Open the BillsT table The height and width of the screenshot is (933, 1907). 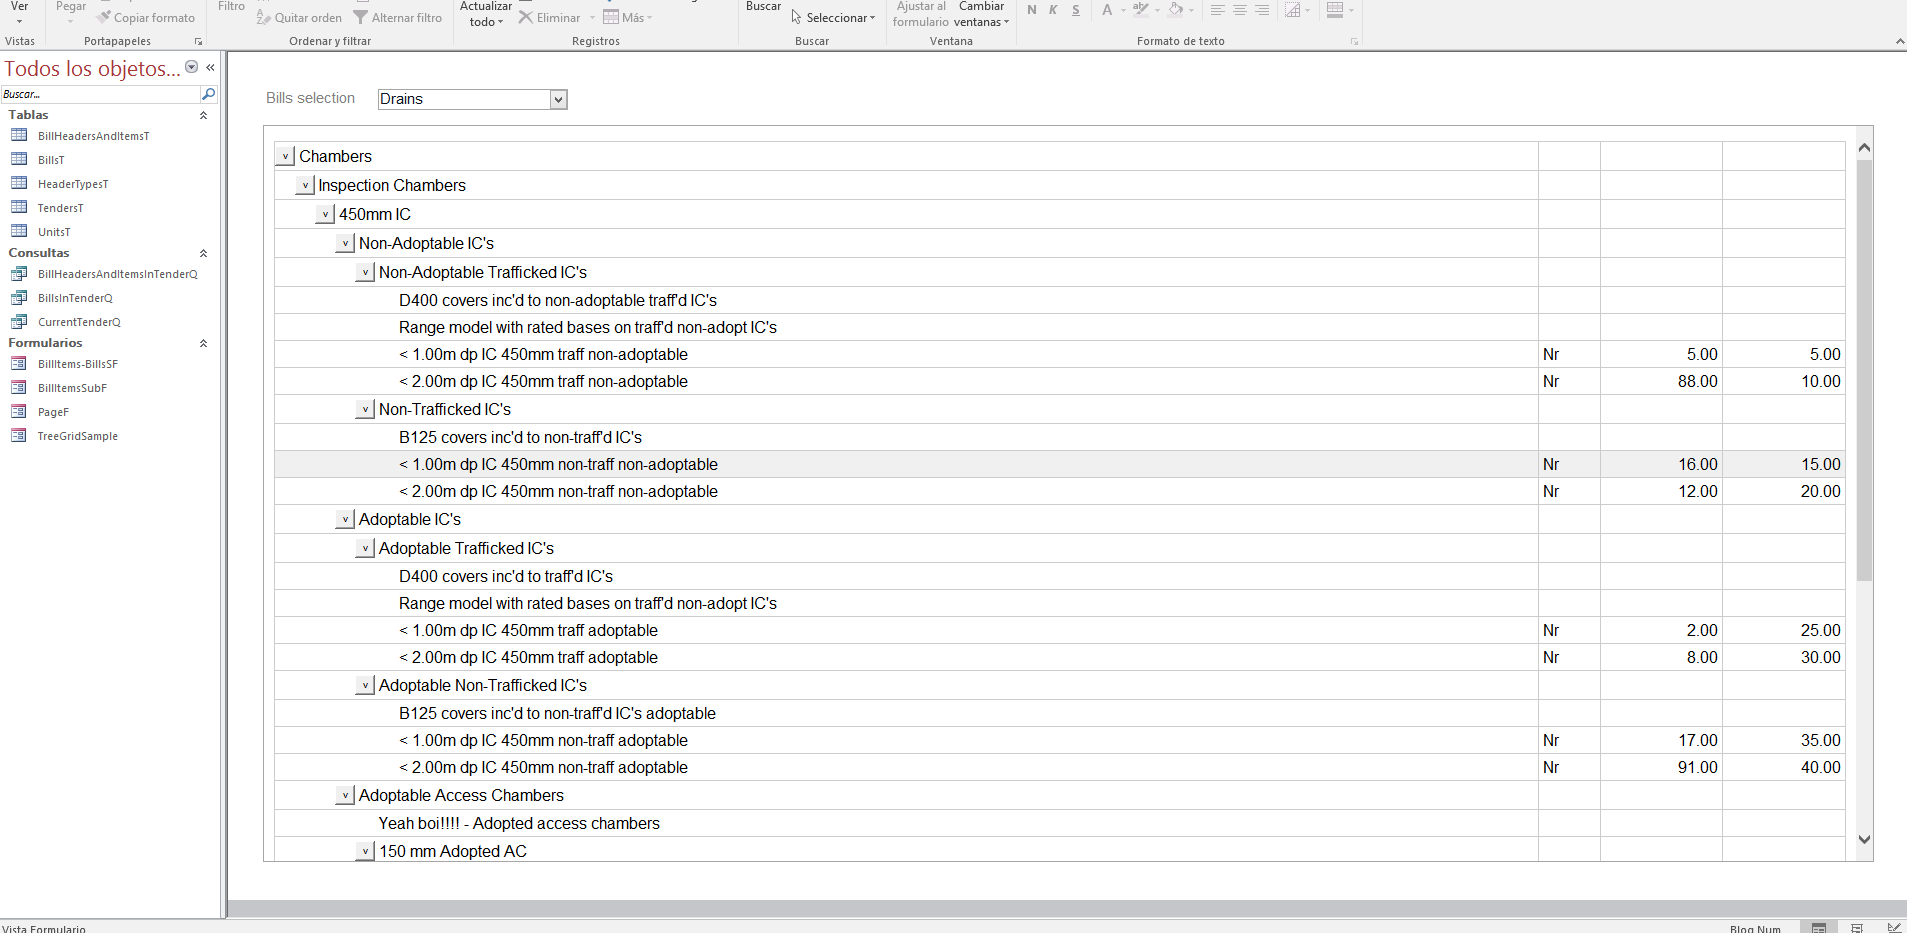[x=51, y=160]
